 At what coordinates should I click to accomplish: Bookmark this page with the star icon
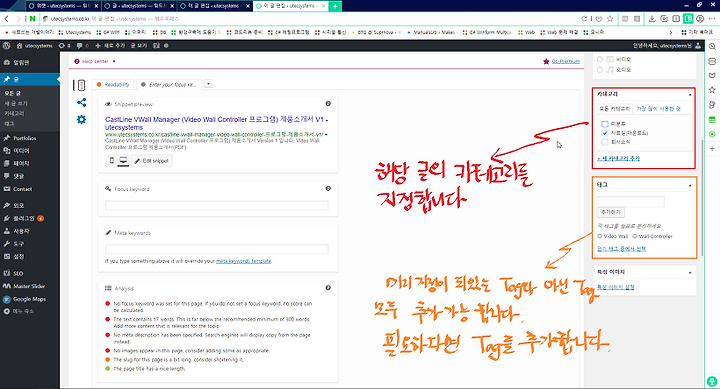tap(610, 19)
